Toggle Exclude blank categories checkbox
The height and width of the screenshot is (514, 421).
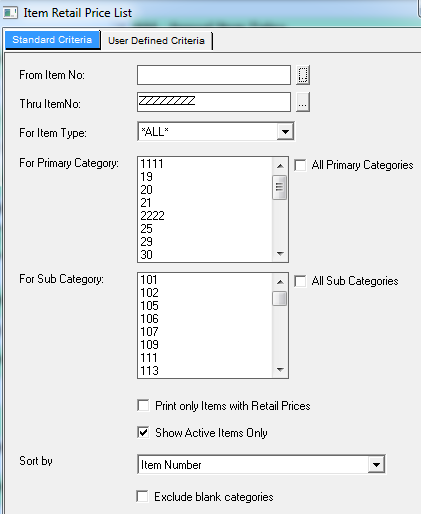coord(142,496)
